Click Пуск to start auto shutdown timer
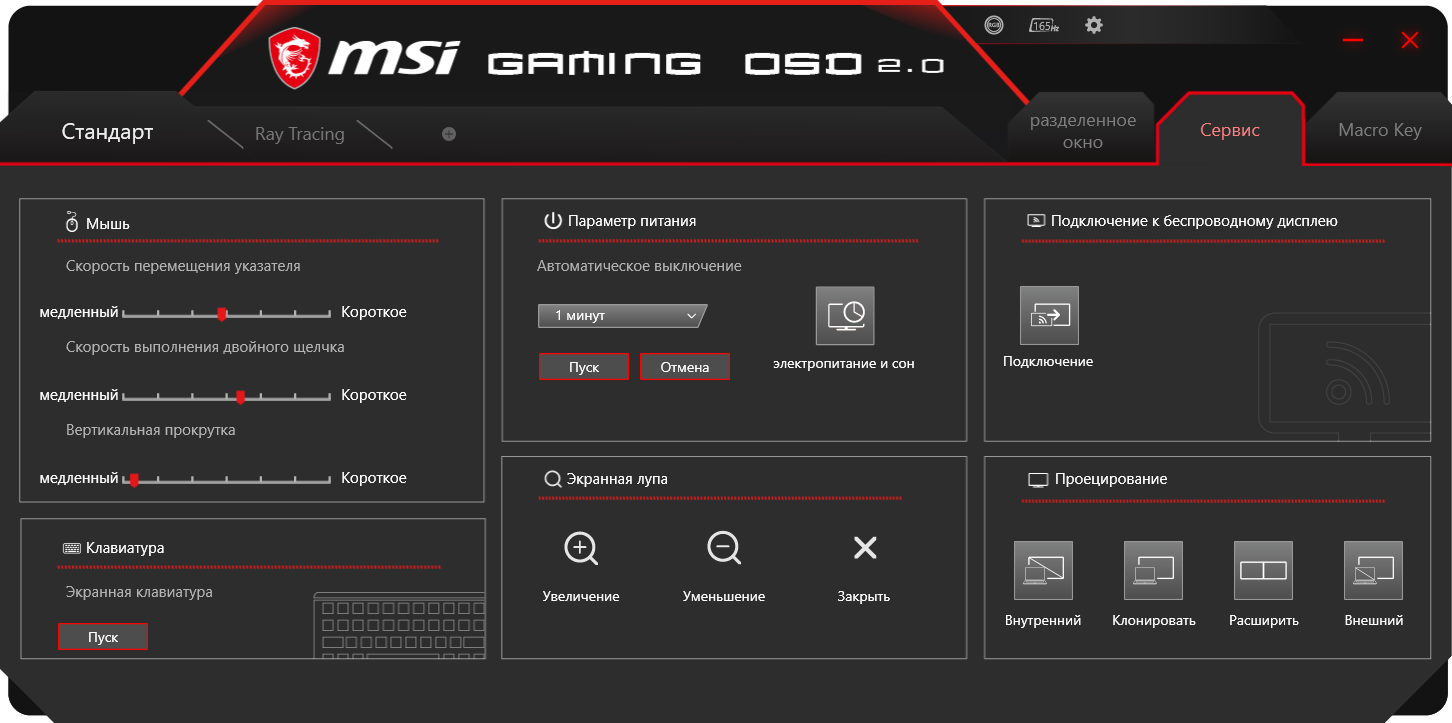The width and height of the screenshot is (1452, 723). 584,367
